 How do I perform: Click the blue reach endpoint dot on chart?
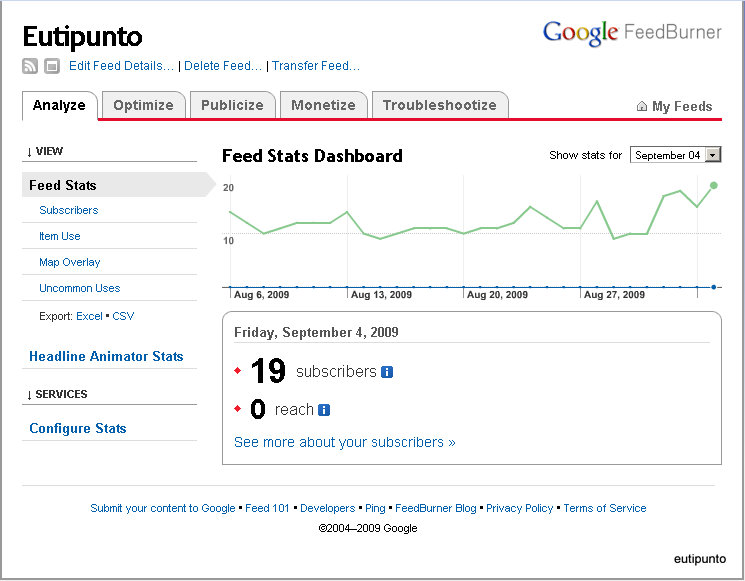coord(714,287)
